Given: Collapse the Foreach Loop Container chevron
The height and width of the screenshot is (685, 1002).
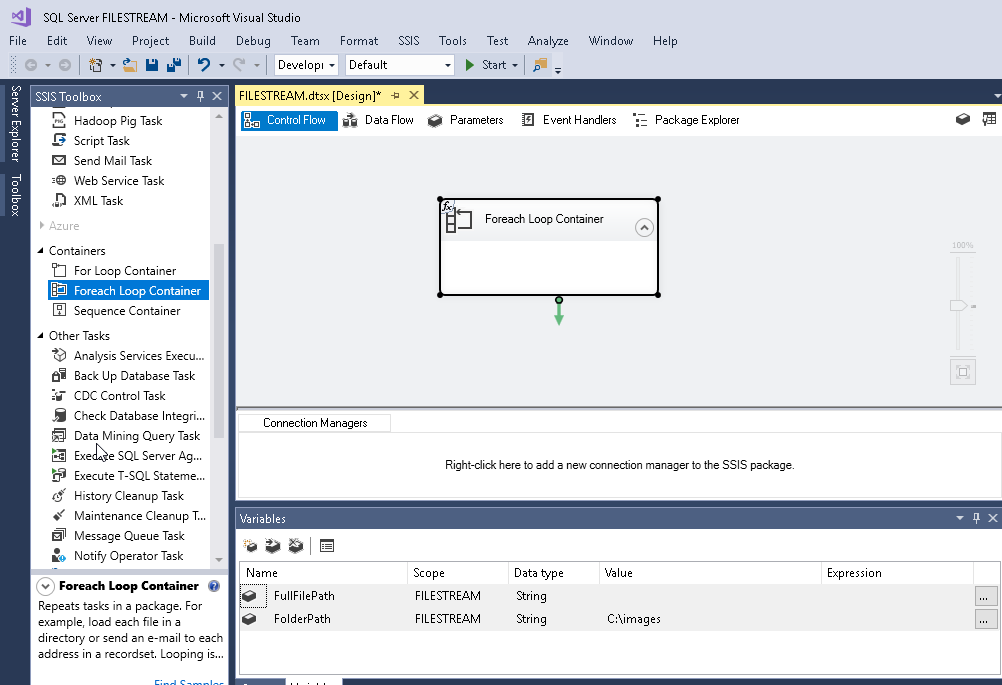Looking at the screenshot, I should 645,228.
